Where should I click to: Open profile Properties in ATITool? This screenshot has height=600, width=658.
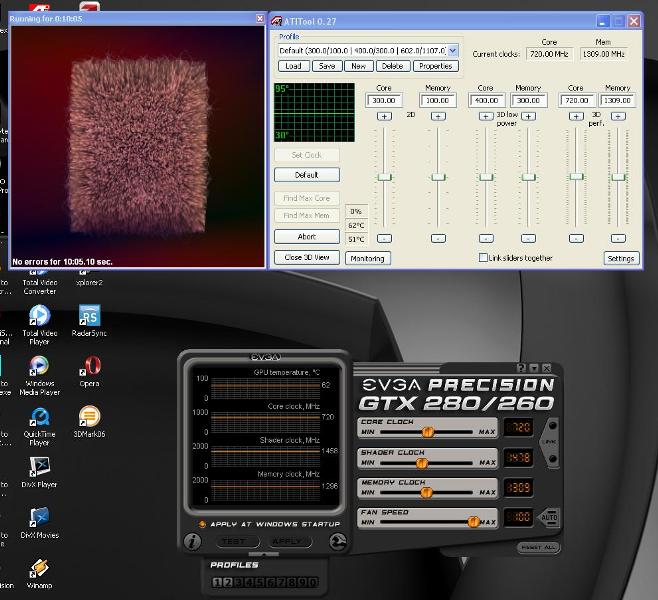[x=436, y=66]
